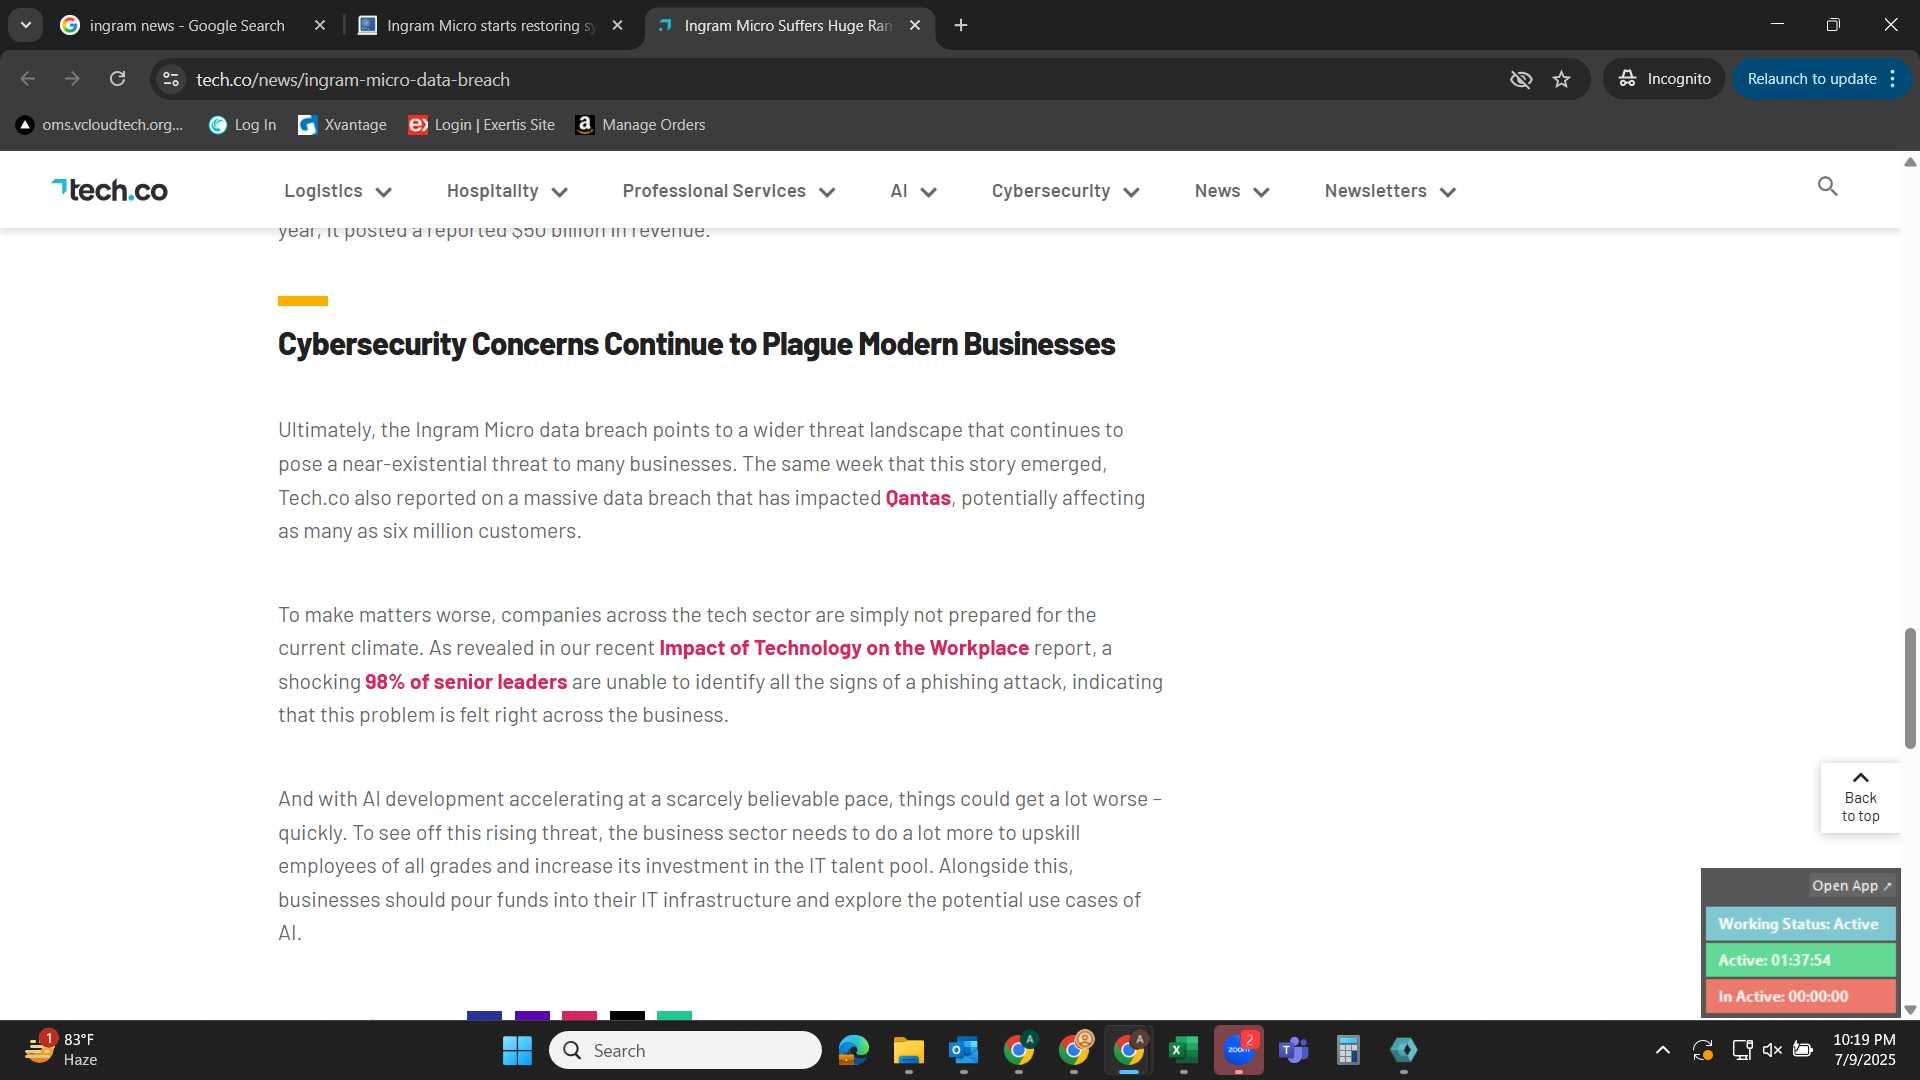Open Impact of Technology on the Workplace link

pyautogui.click(x=844, y=648)
